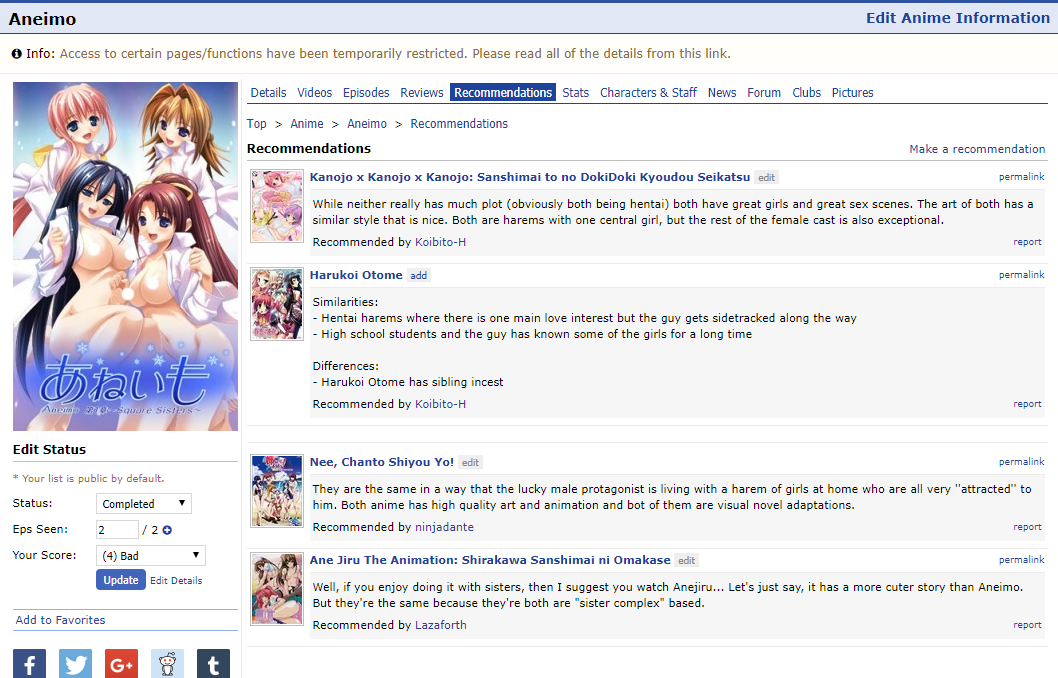Click edit next to Ane Jiru The Animation
Screen dimensions: 1058x678
(687, 560)
